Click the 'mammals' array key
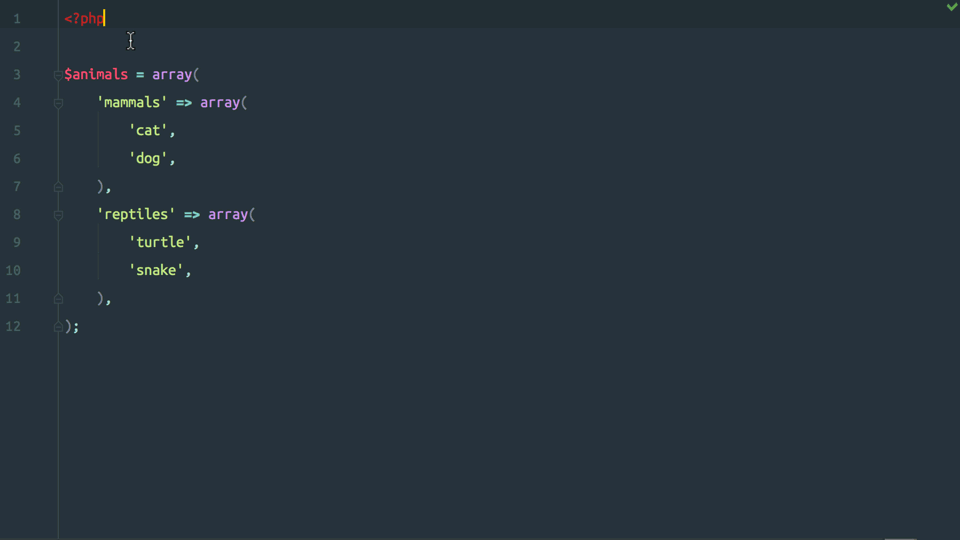 tap(132, 102)
